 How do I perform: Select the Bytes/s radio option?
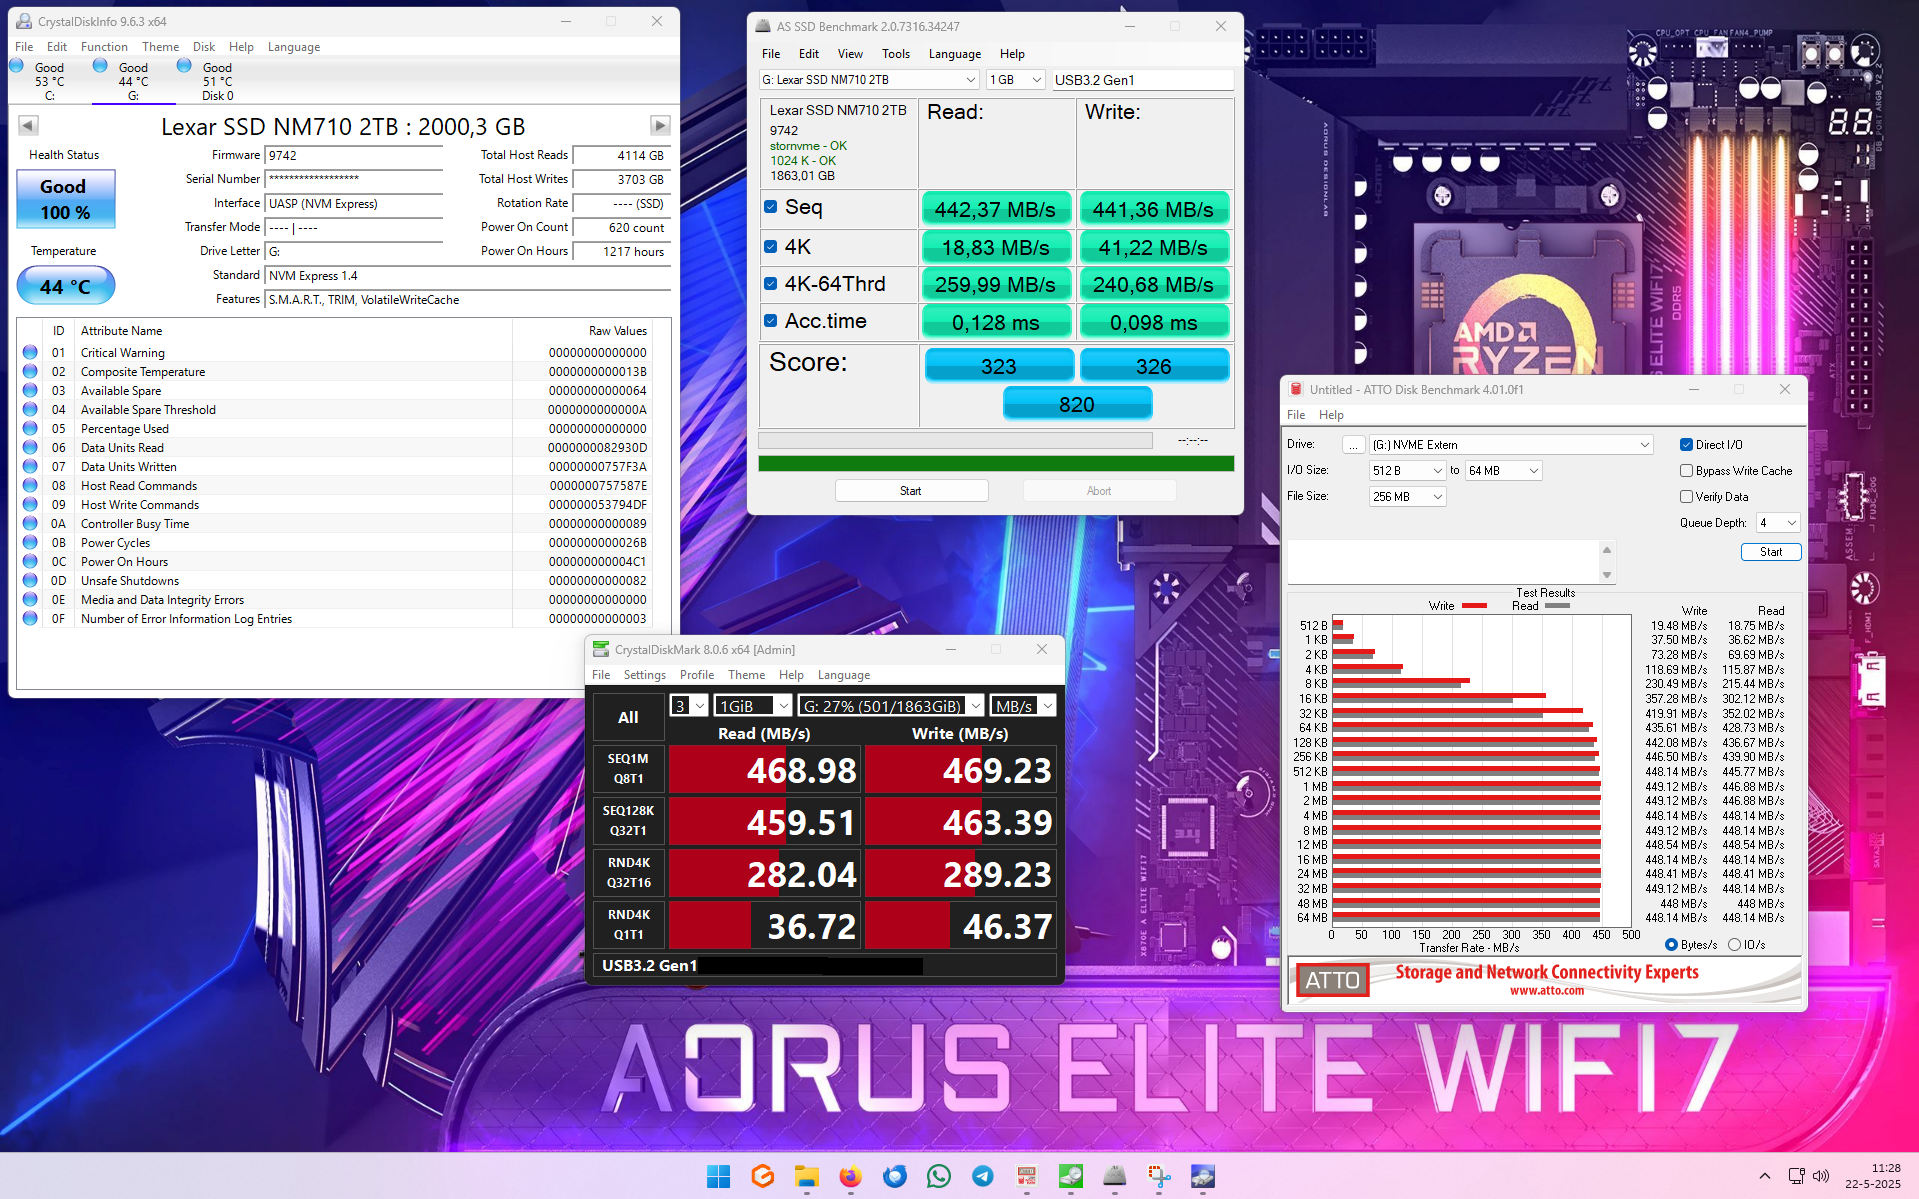click(1671, 945)
